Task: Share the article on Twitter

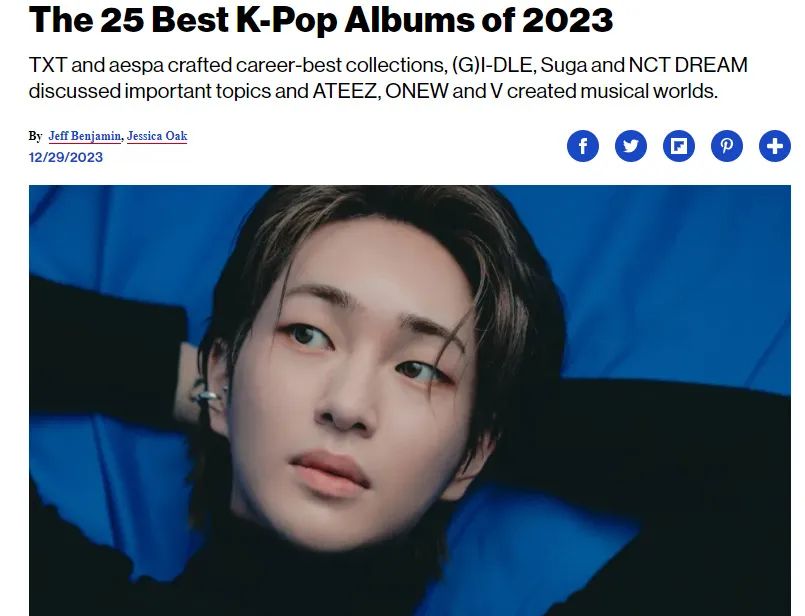Action: coord(630,146)
